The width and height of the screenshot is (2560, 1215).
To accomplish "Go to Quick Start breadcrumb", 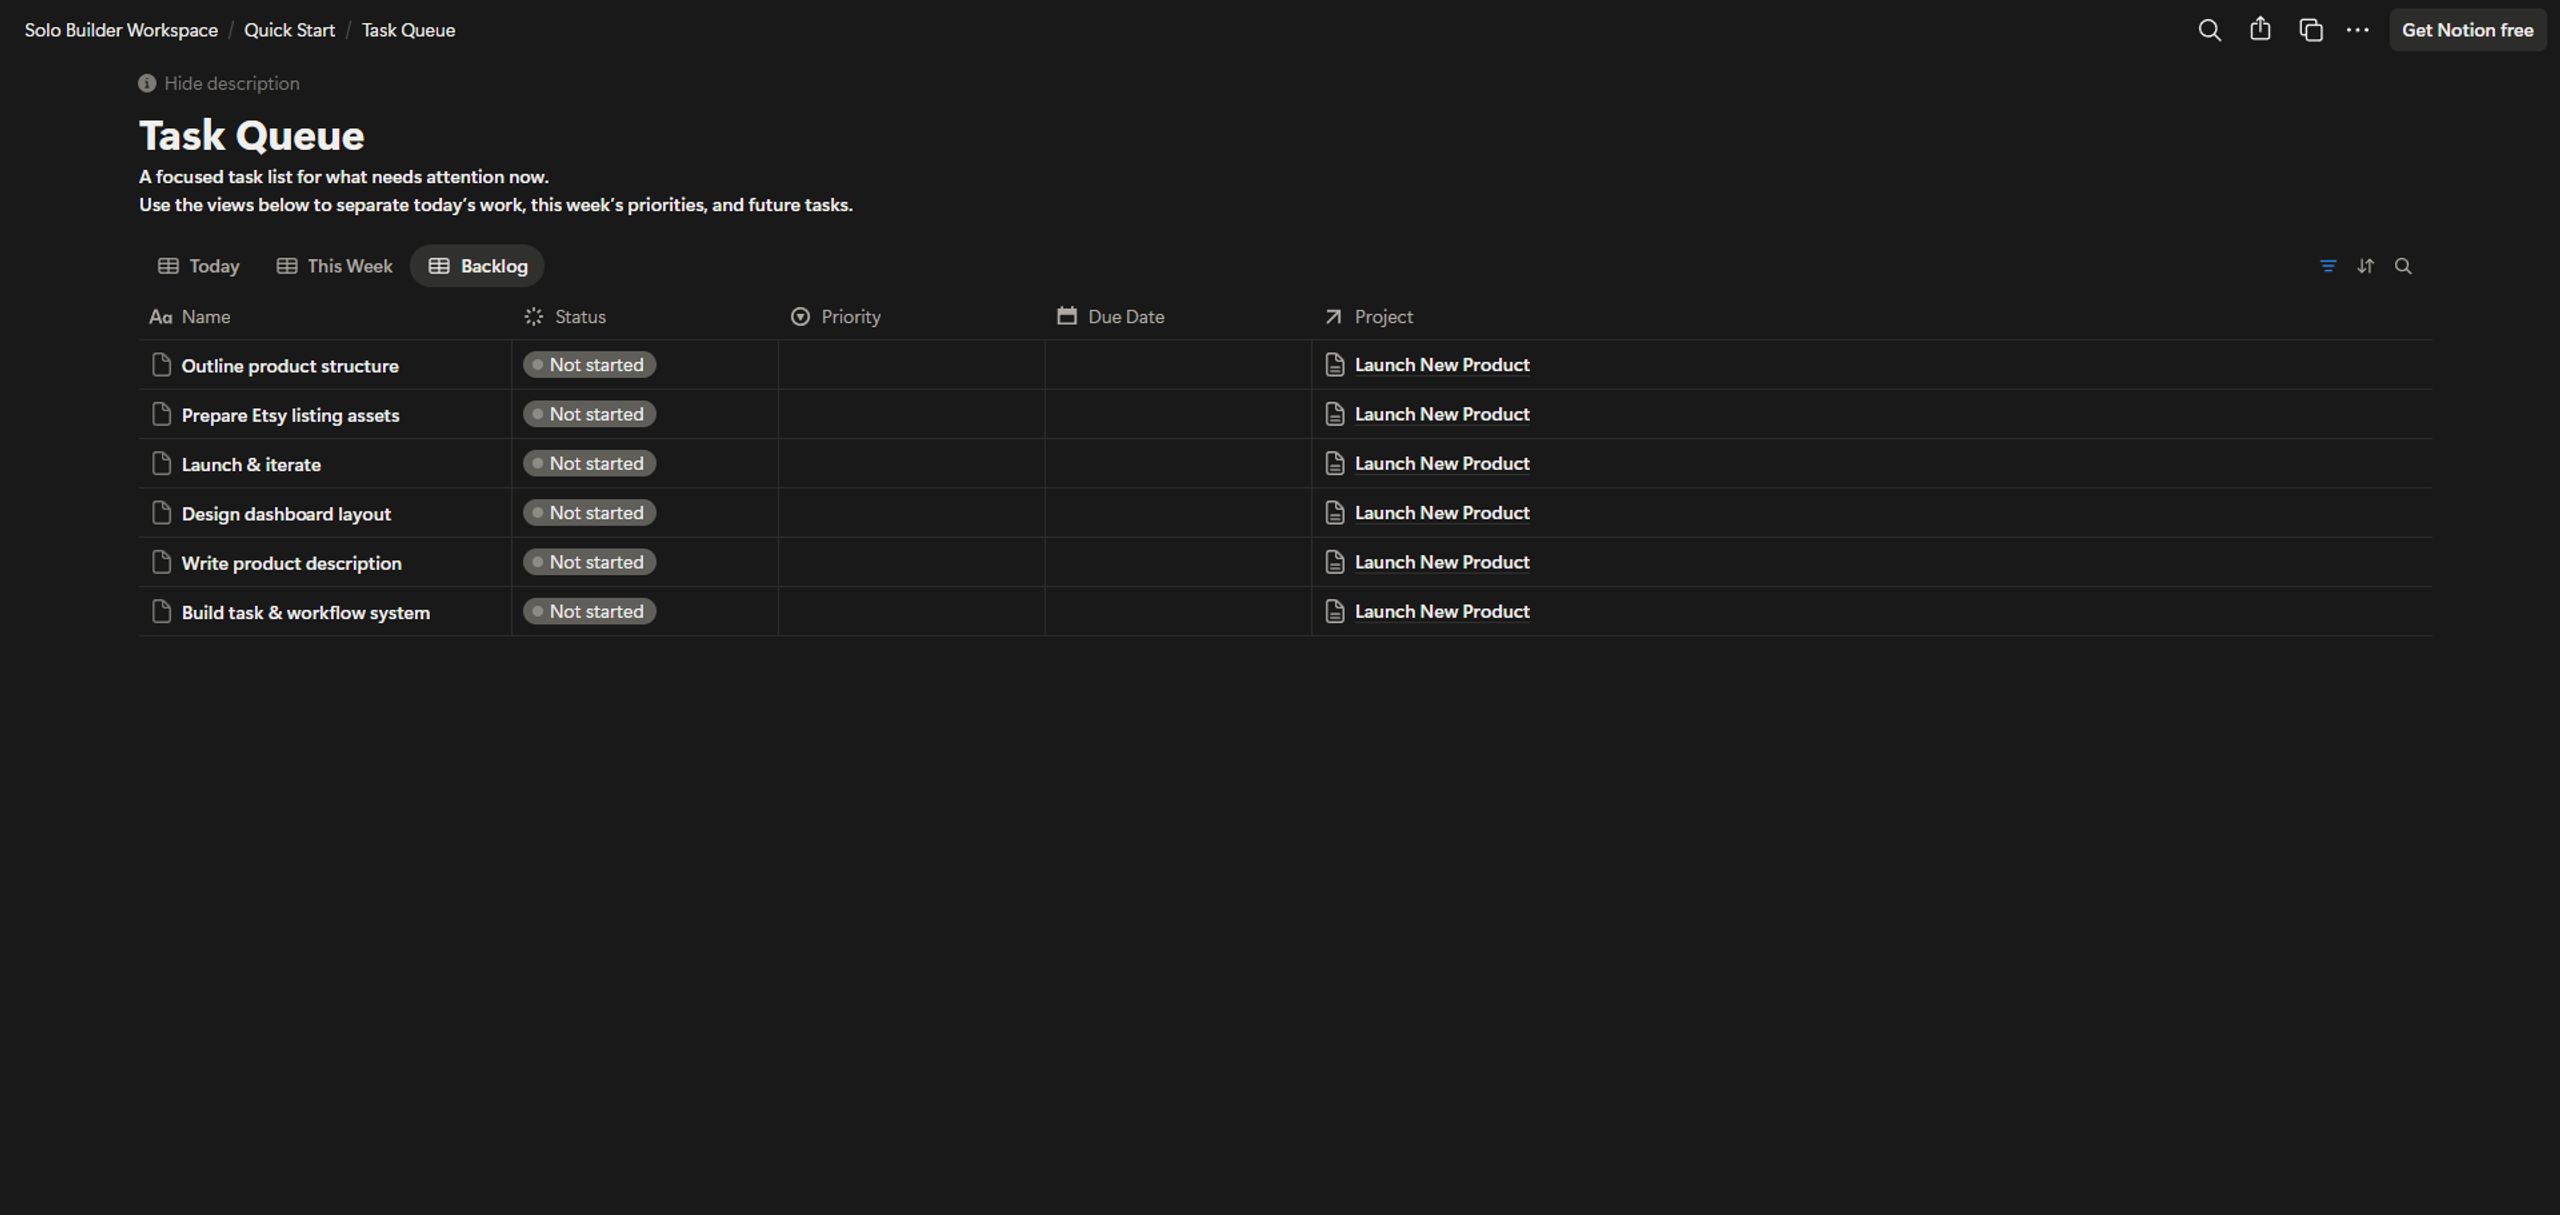I will [x=289, y=30].
